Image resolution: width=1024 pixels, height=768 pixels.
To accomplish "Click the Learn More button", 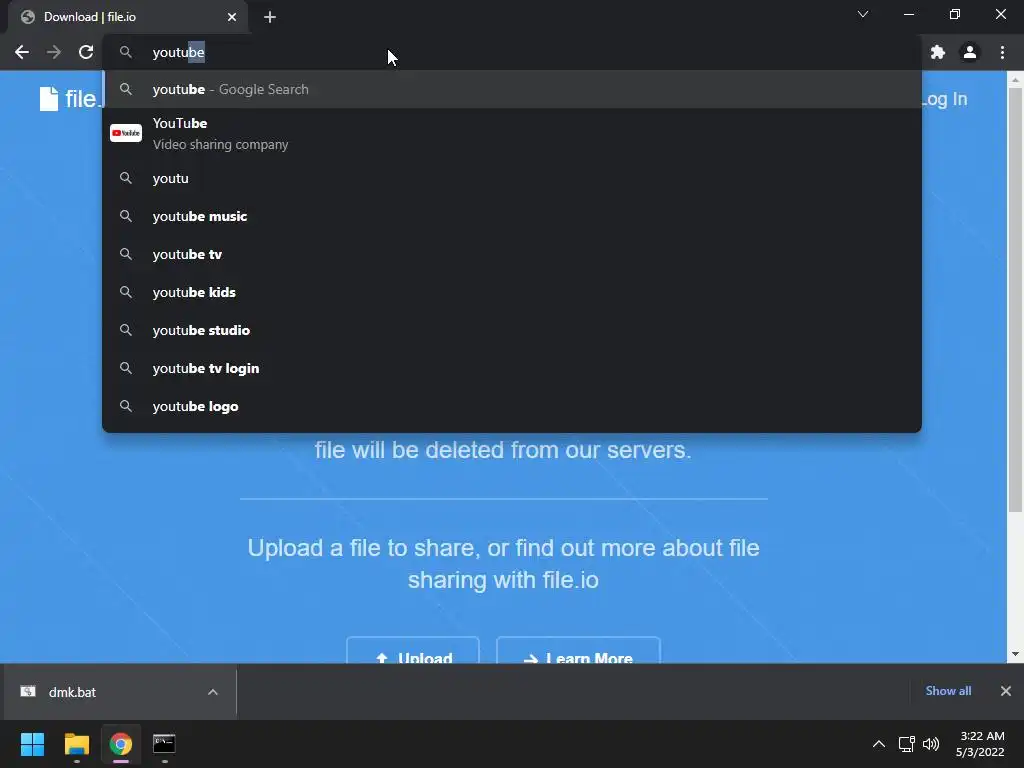I will tap(578, 650).
